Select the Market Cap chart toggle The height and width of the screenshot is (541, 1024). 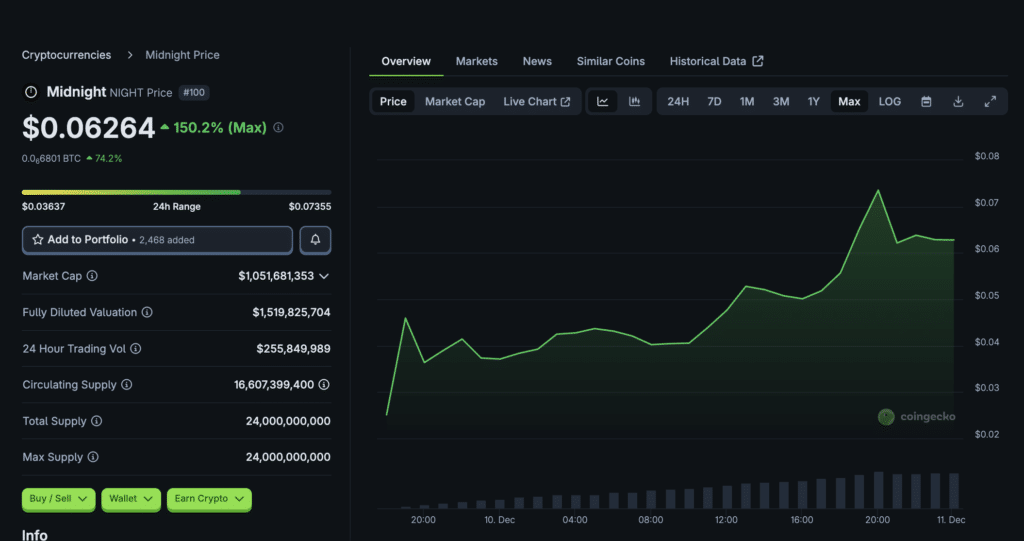pyautogui.click(x=454, y=101)
